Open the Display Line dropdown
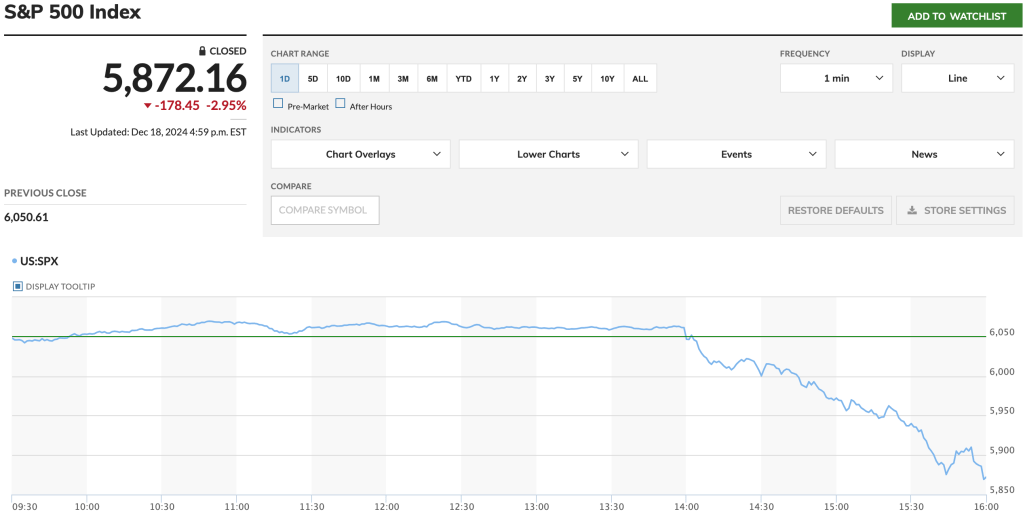Image resolution: width=1023 pixels, height=518 pixels. tap(957, 78)
